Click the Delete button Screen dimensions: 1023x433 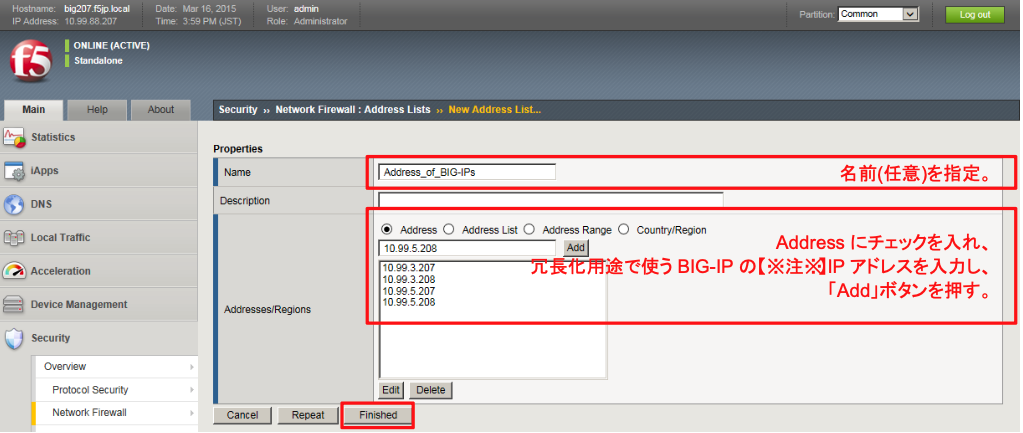[x=431, y=390]
